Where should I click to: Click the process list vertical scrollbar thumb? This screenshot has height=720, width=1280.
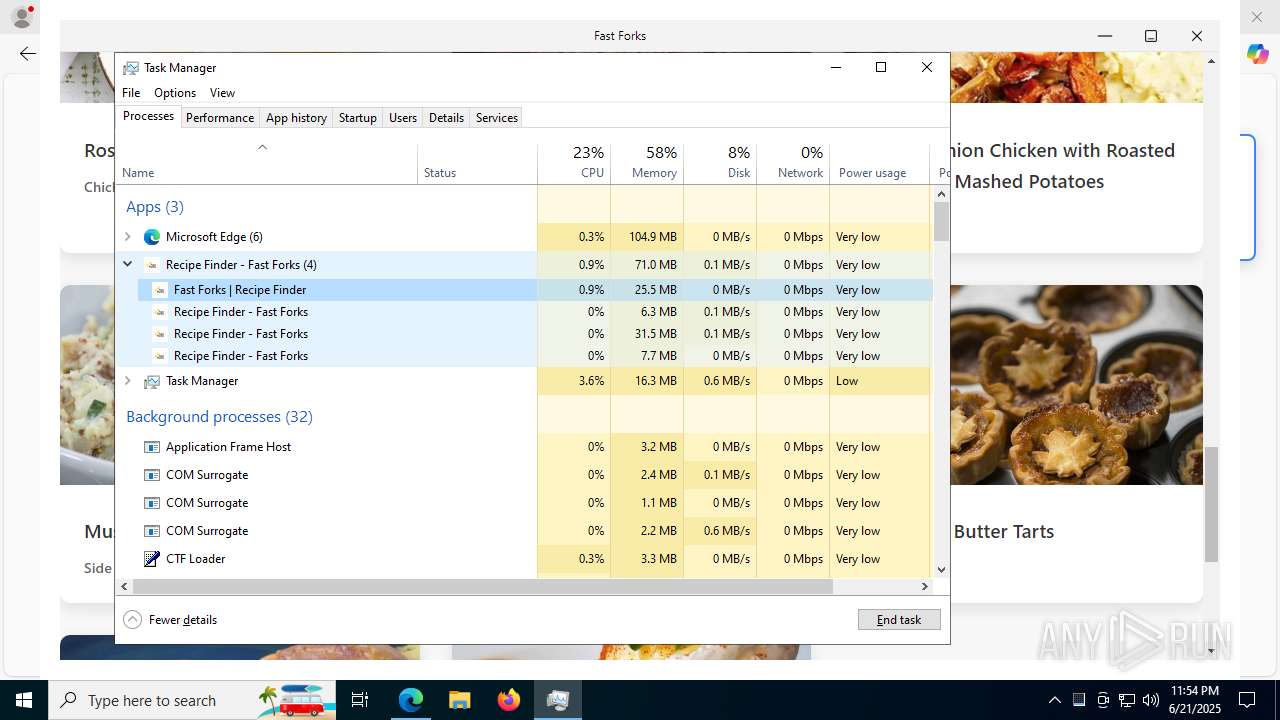pyautogui.click(x=941, y=221)
